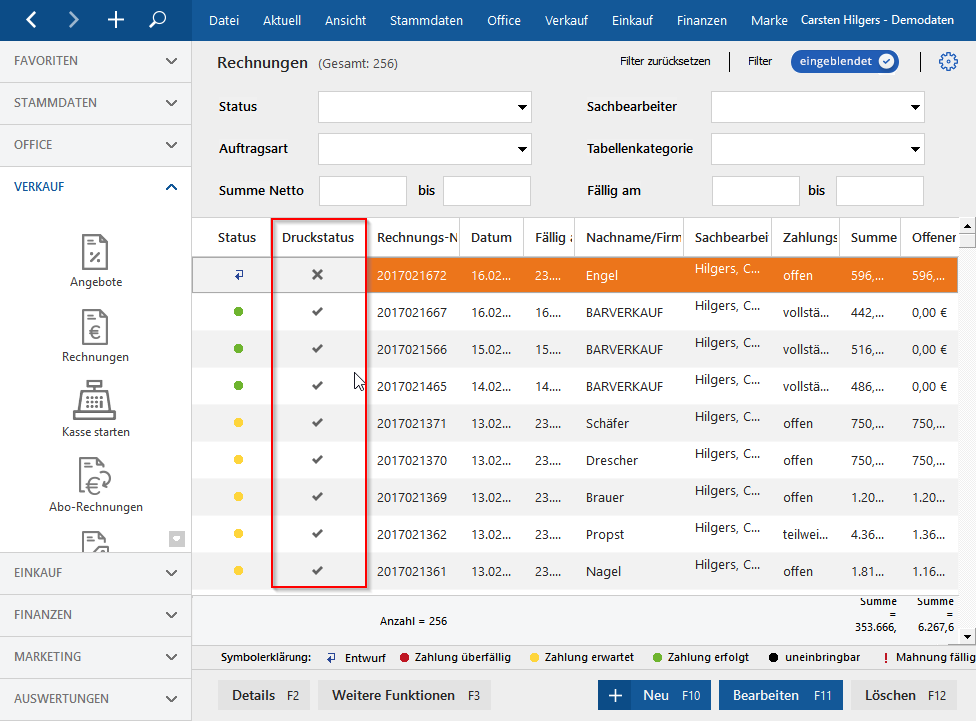The height and width of the screenshot is (721, 976).
Task: Sort by the Druckstatus column header
Action: pyautogui.click(x=317, y=237)
